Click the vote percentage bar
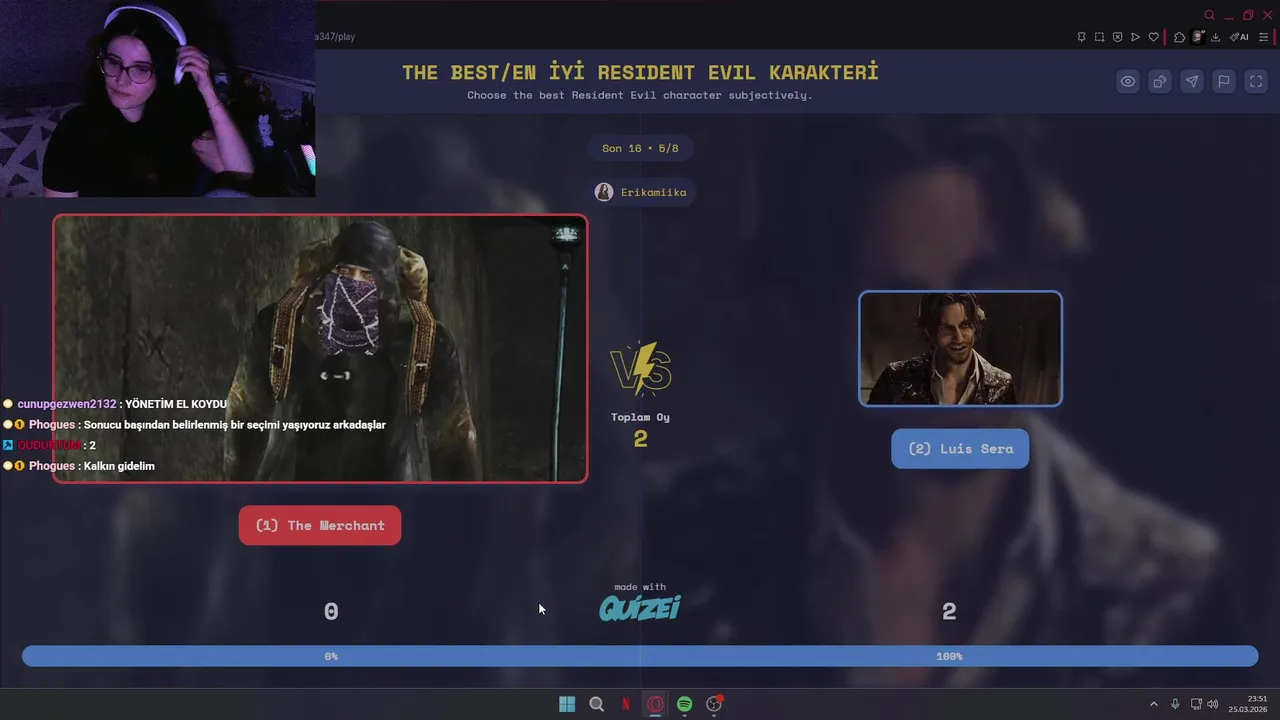The image size is (1280, 720). click(640, 656)
